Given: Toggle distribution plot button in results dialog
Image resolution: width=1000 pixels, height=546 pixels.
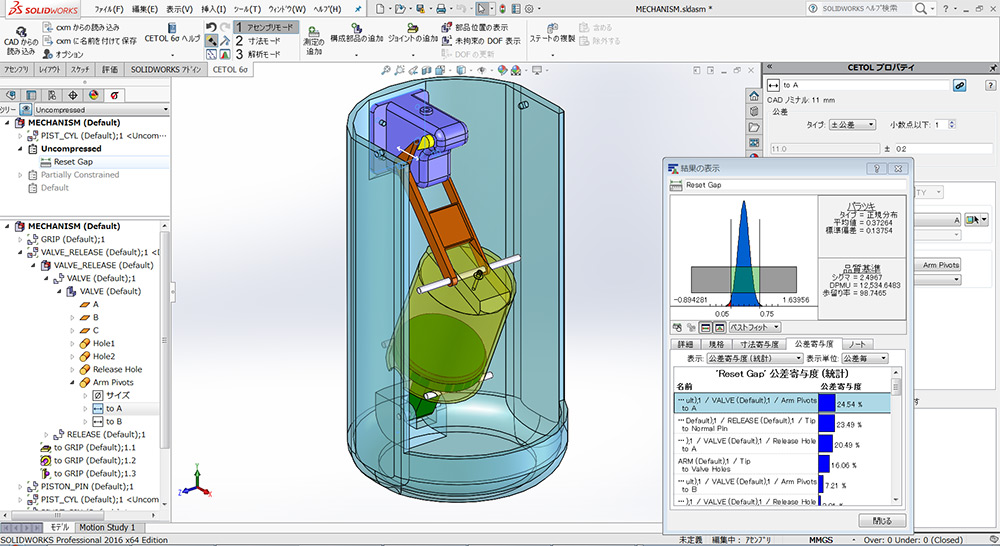Looking at the screenshot, I should pyautogui.click(x=719, y=327).
